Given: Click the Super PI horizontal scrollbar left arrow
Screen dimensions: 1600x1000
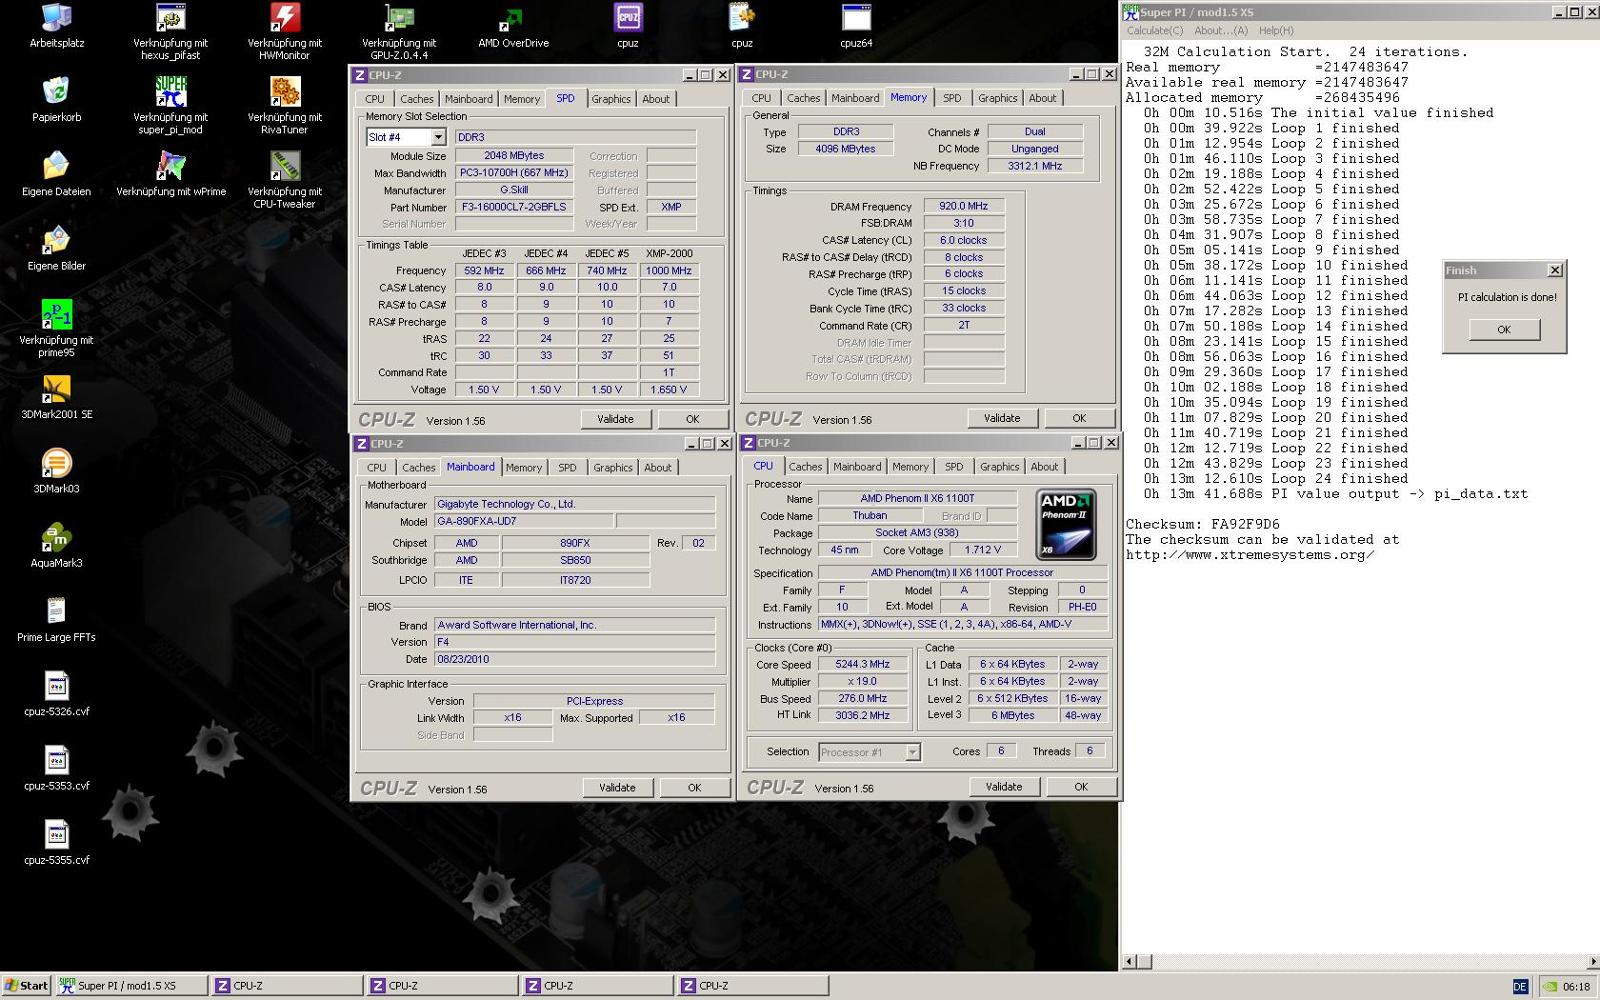Looking at the screenshot, I should click(1130, 962).
